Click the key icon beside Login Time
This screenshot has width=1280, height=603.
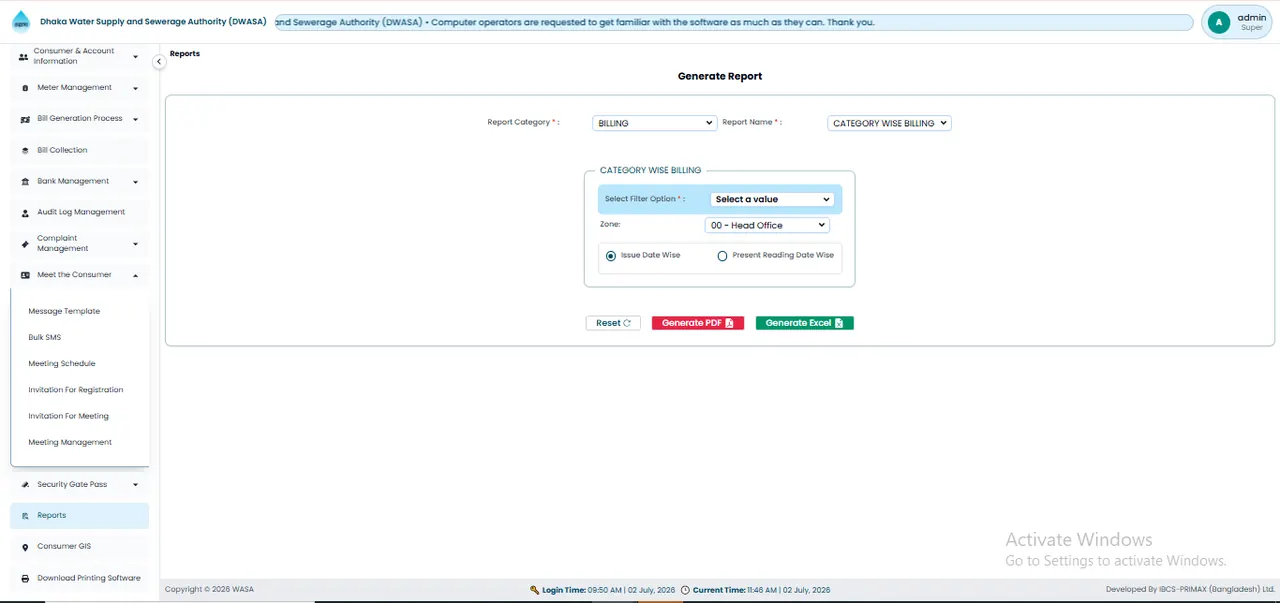tap(535, 590)
